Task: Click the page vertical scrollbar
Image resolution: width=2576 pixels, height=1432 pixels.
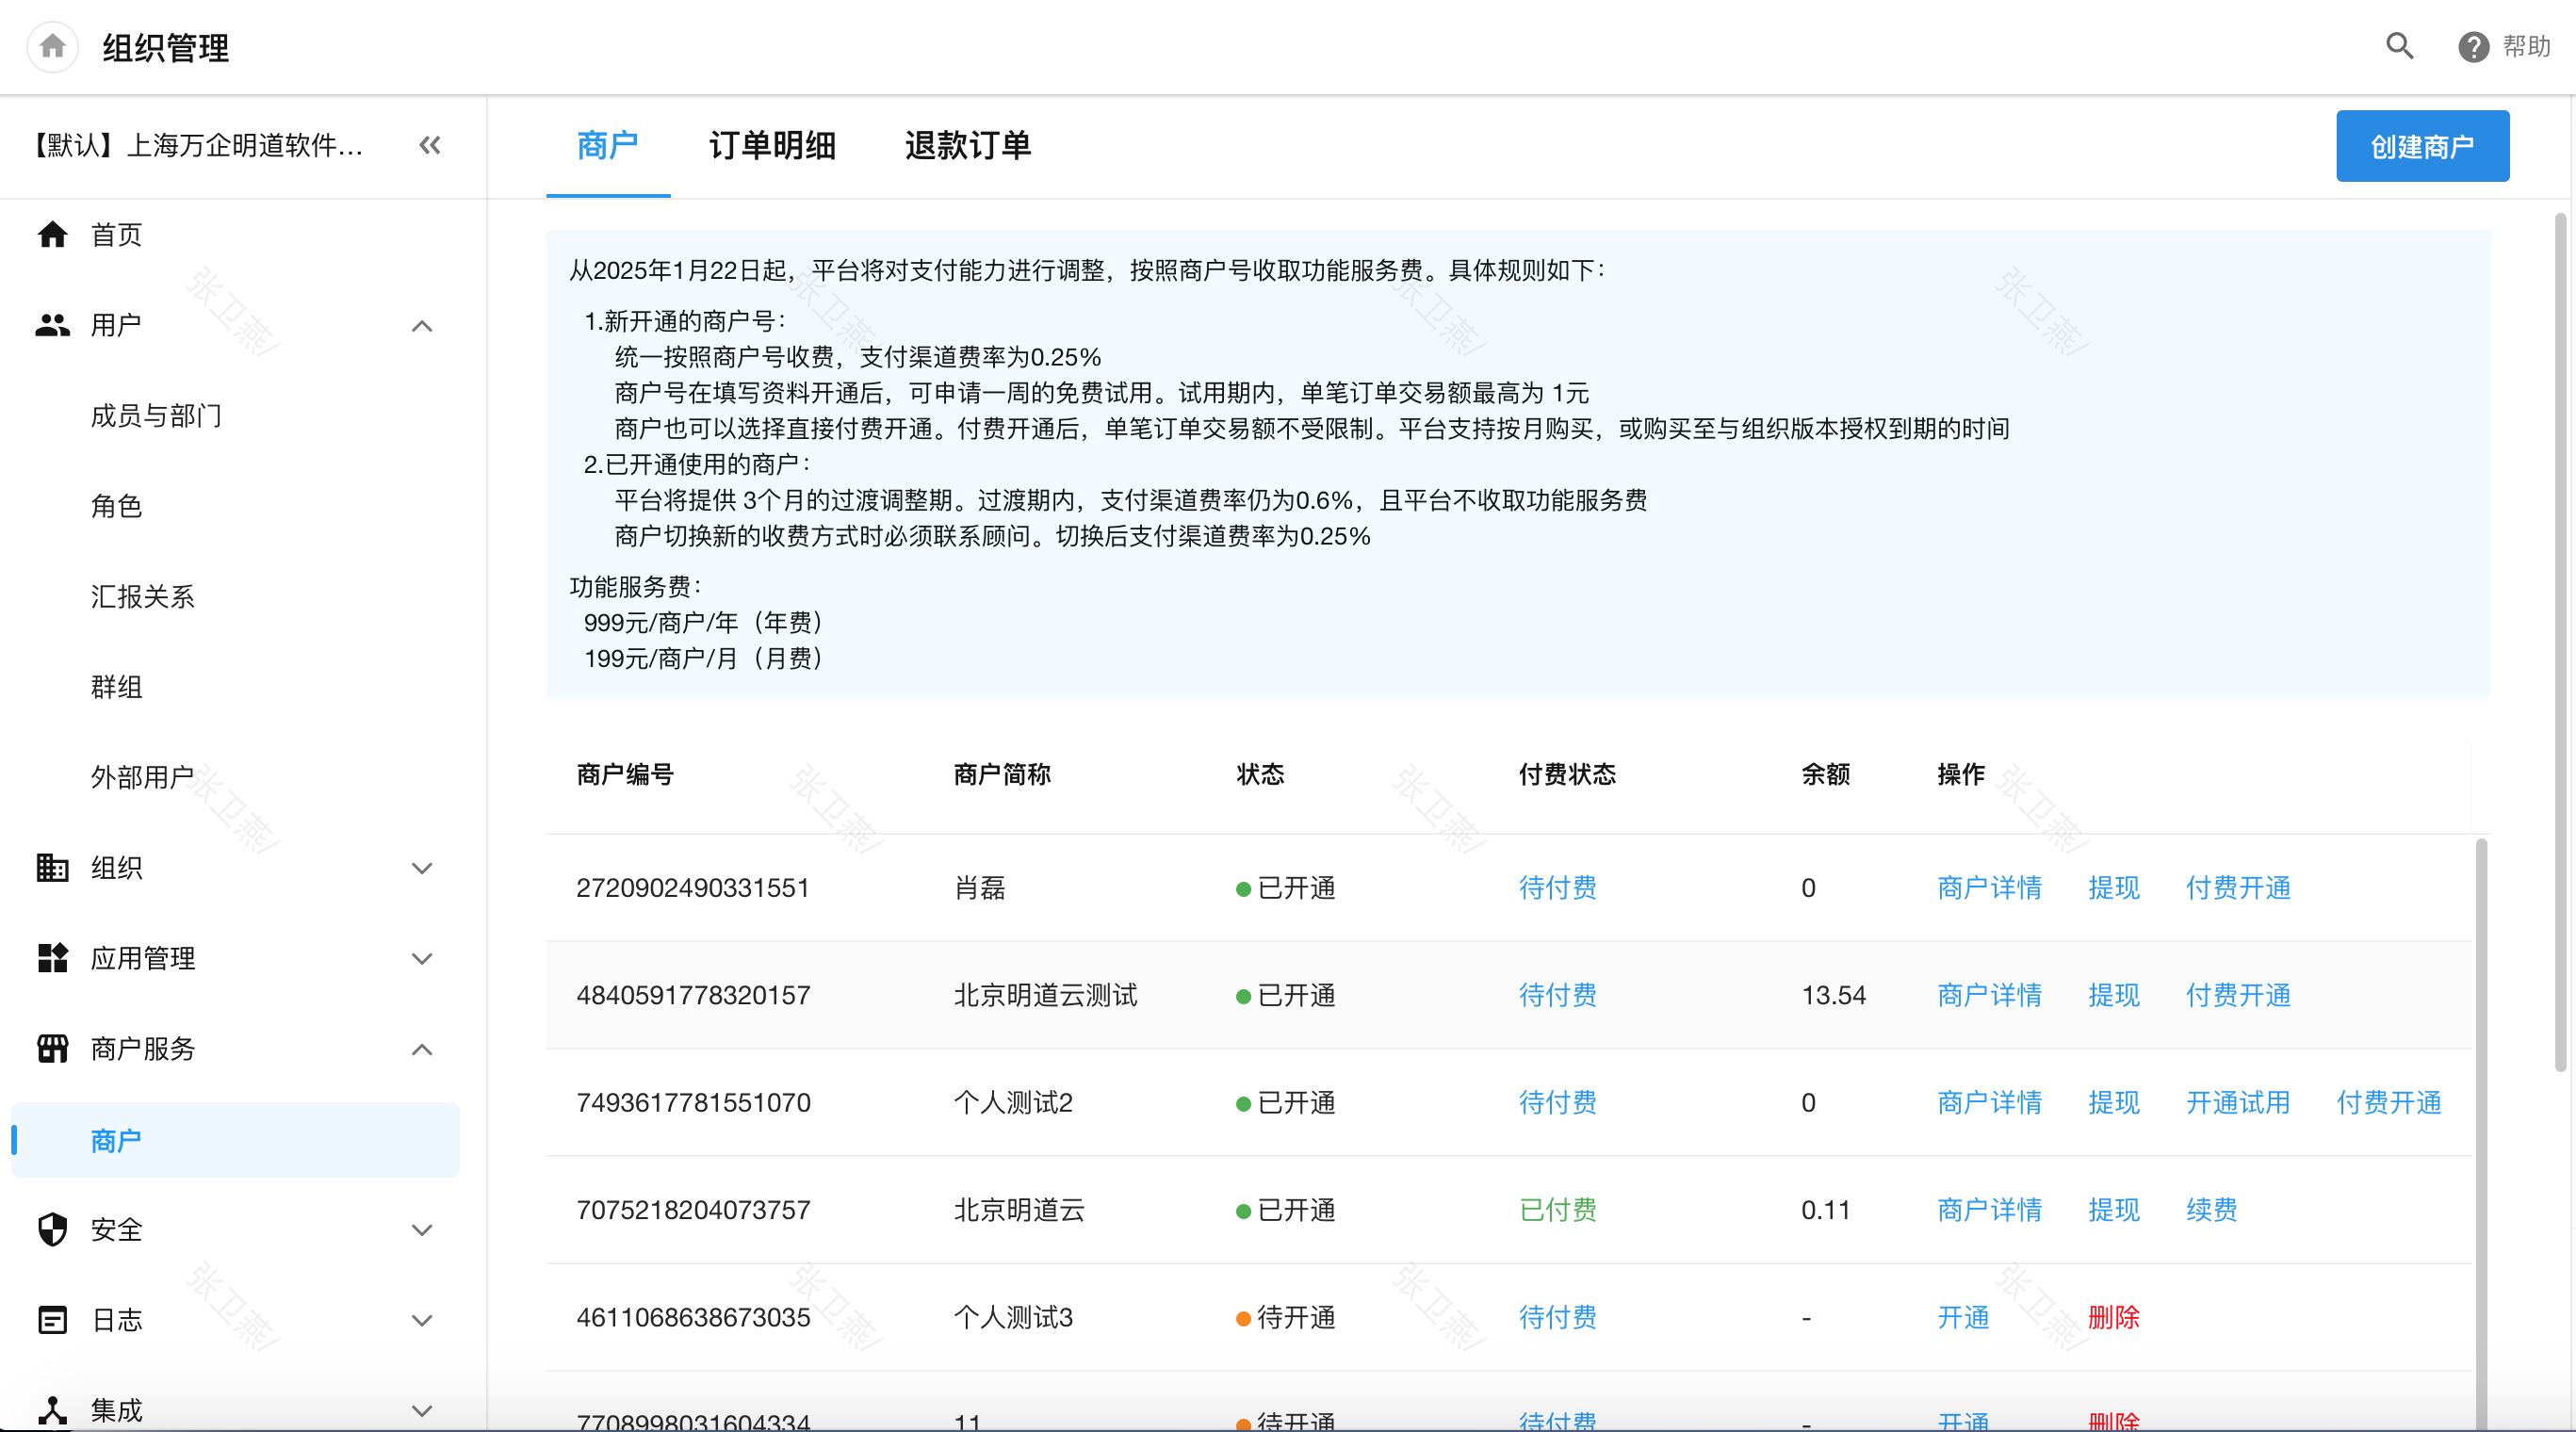Action: tap(2560, 640)
